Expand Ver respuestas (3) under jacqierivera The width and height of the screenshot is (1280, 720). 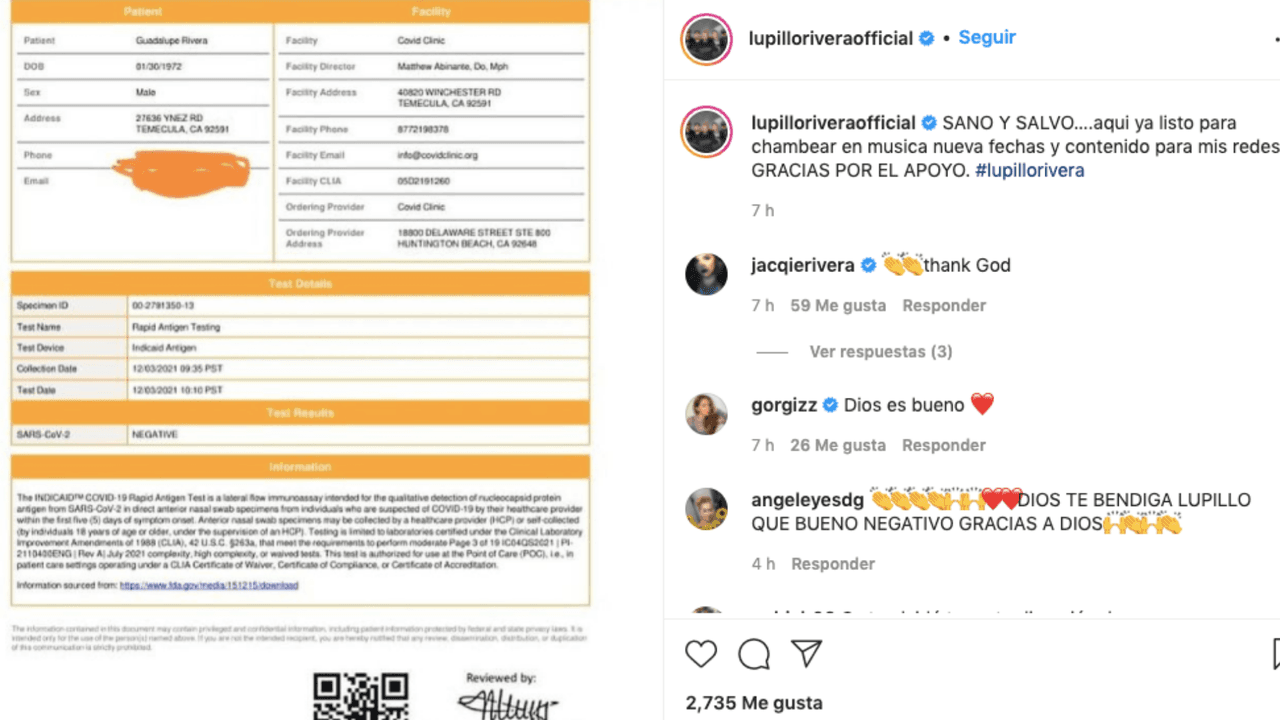click(881, 352)
